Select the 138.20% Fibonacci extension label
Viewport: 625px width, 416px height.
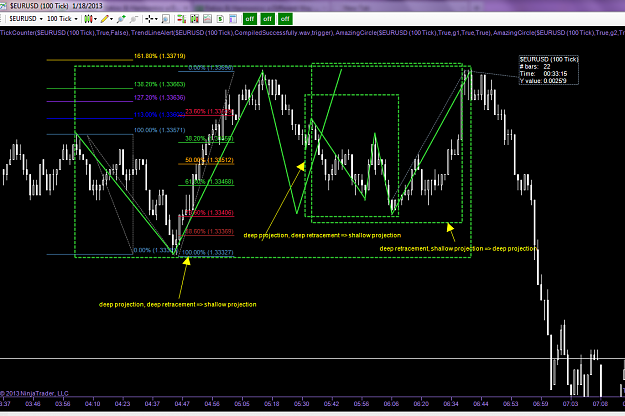159,84
